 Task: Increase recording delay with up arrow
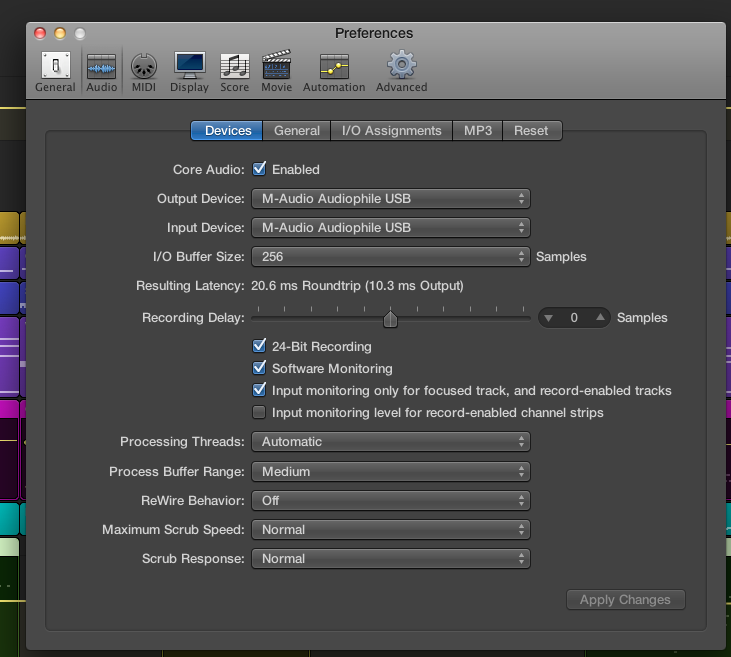600,318
